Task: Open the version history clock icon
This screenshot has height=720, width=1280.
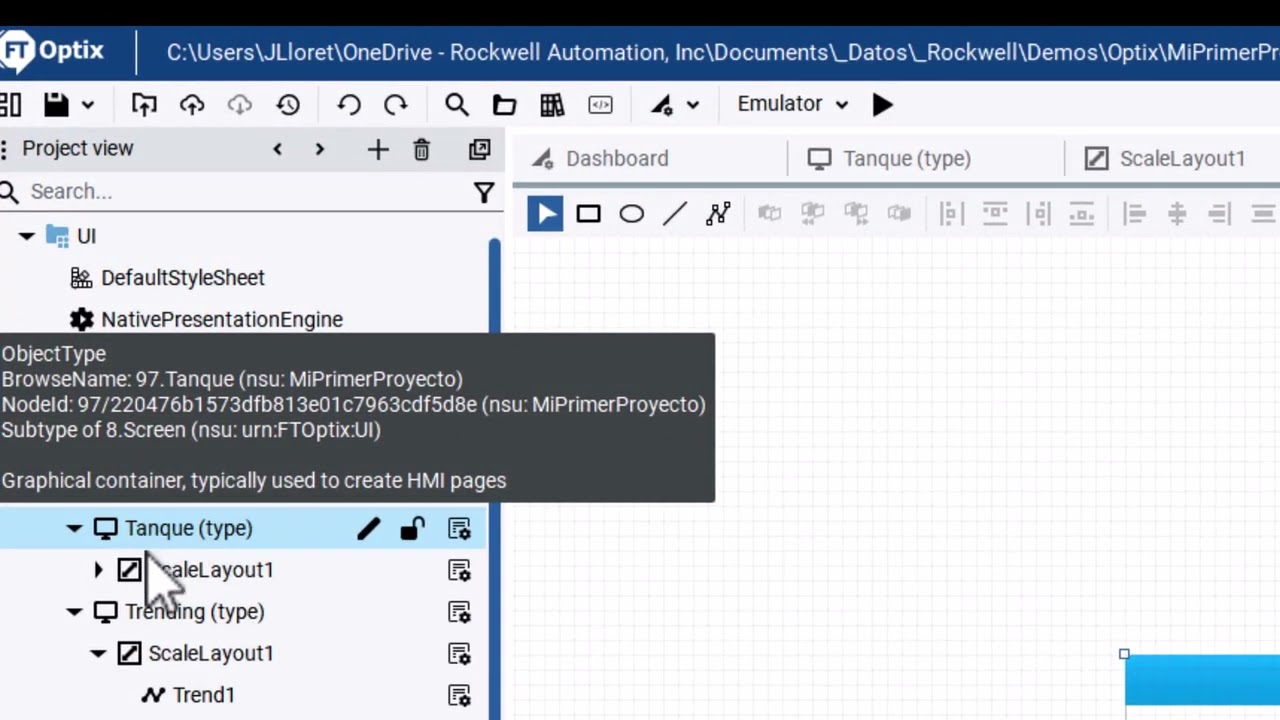Action: click(x=288, y=104)
